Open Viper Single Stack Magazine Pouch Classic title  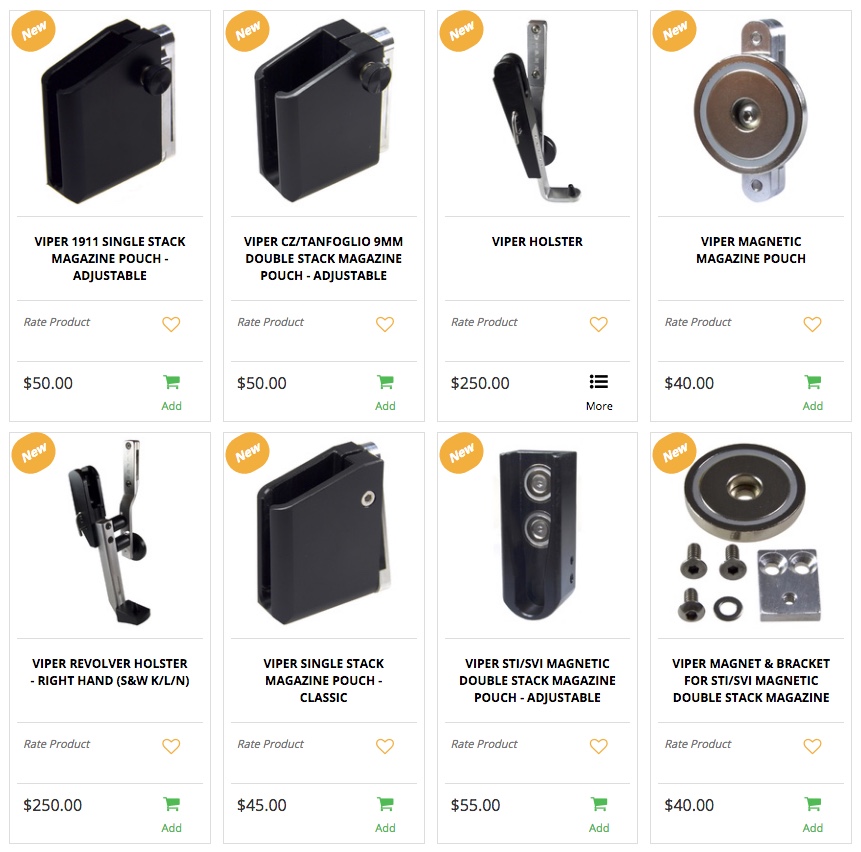point(323,680)
